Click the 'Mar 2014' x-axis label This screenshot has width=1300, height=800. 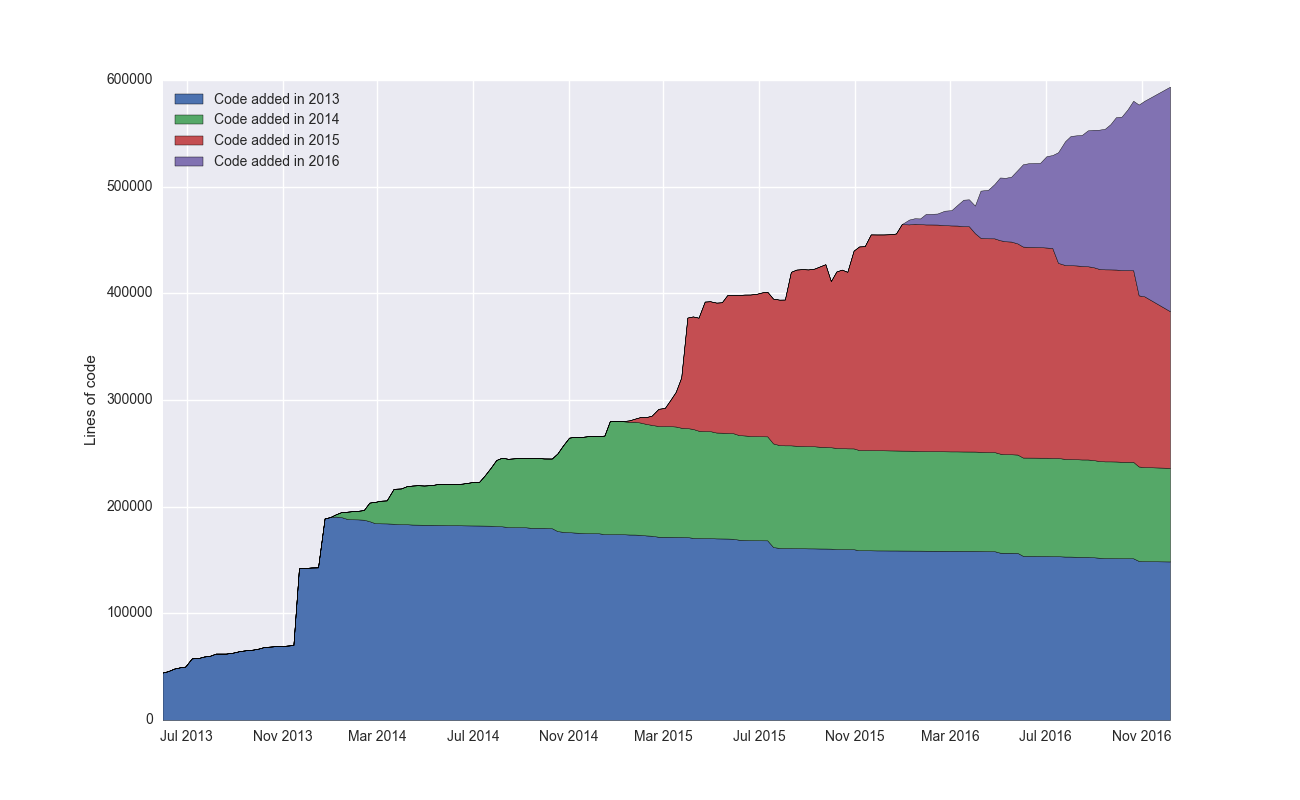378,736
